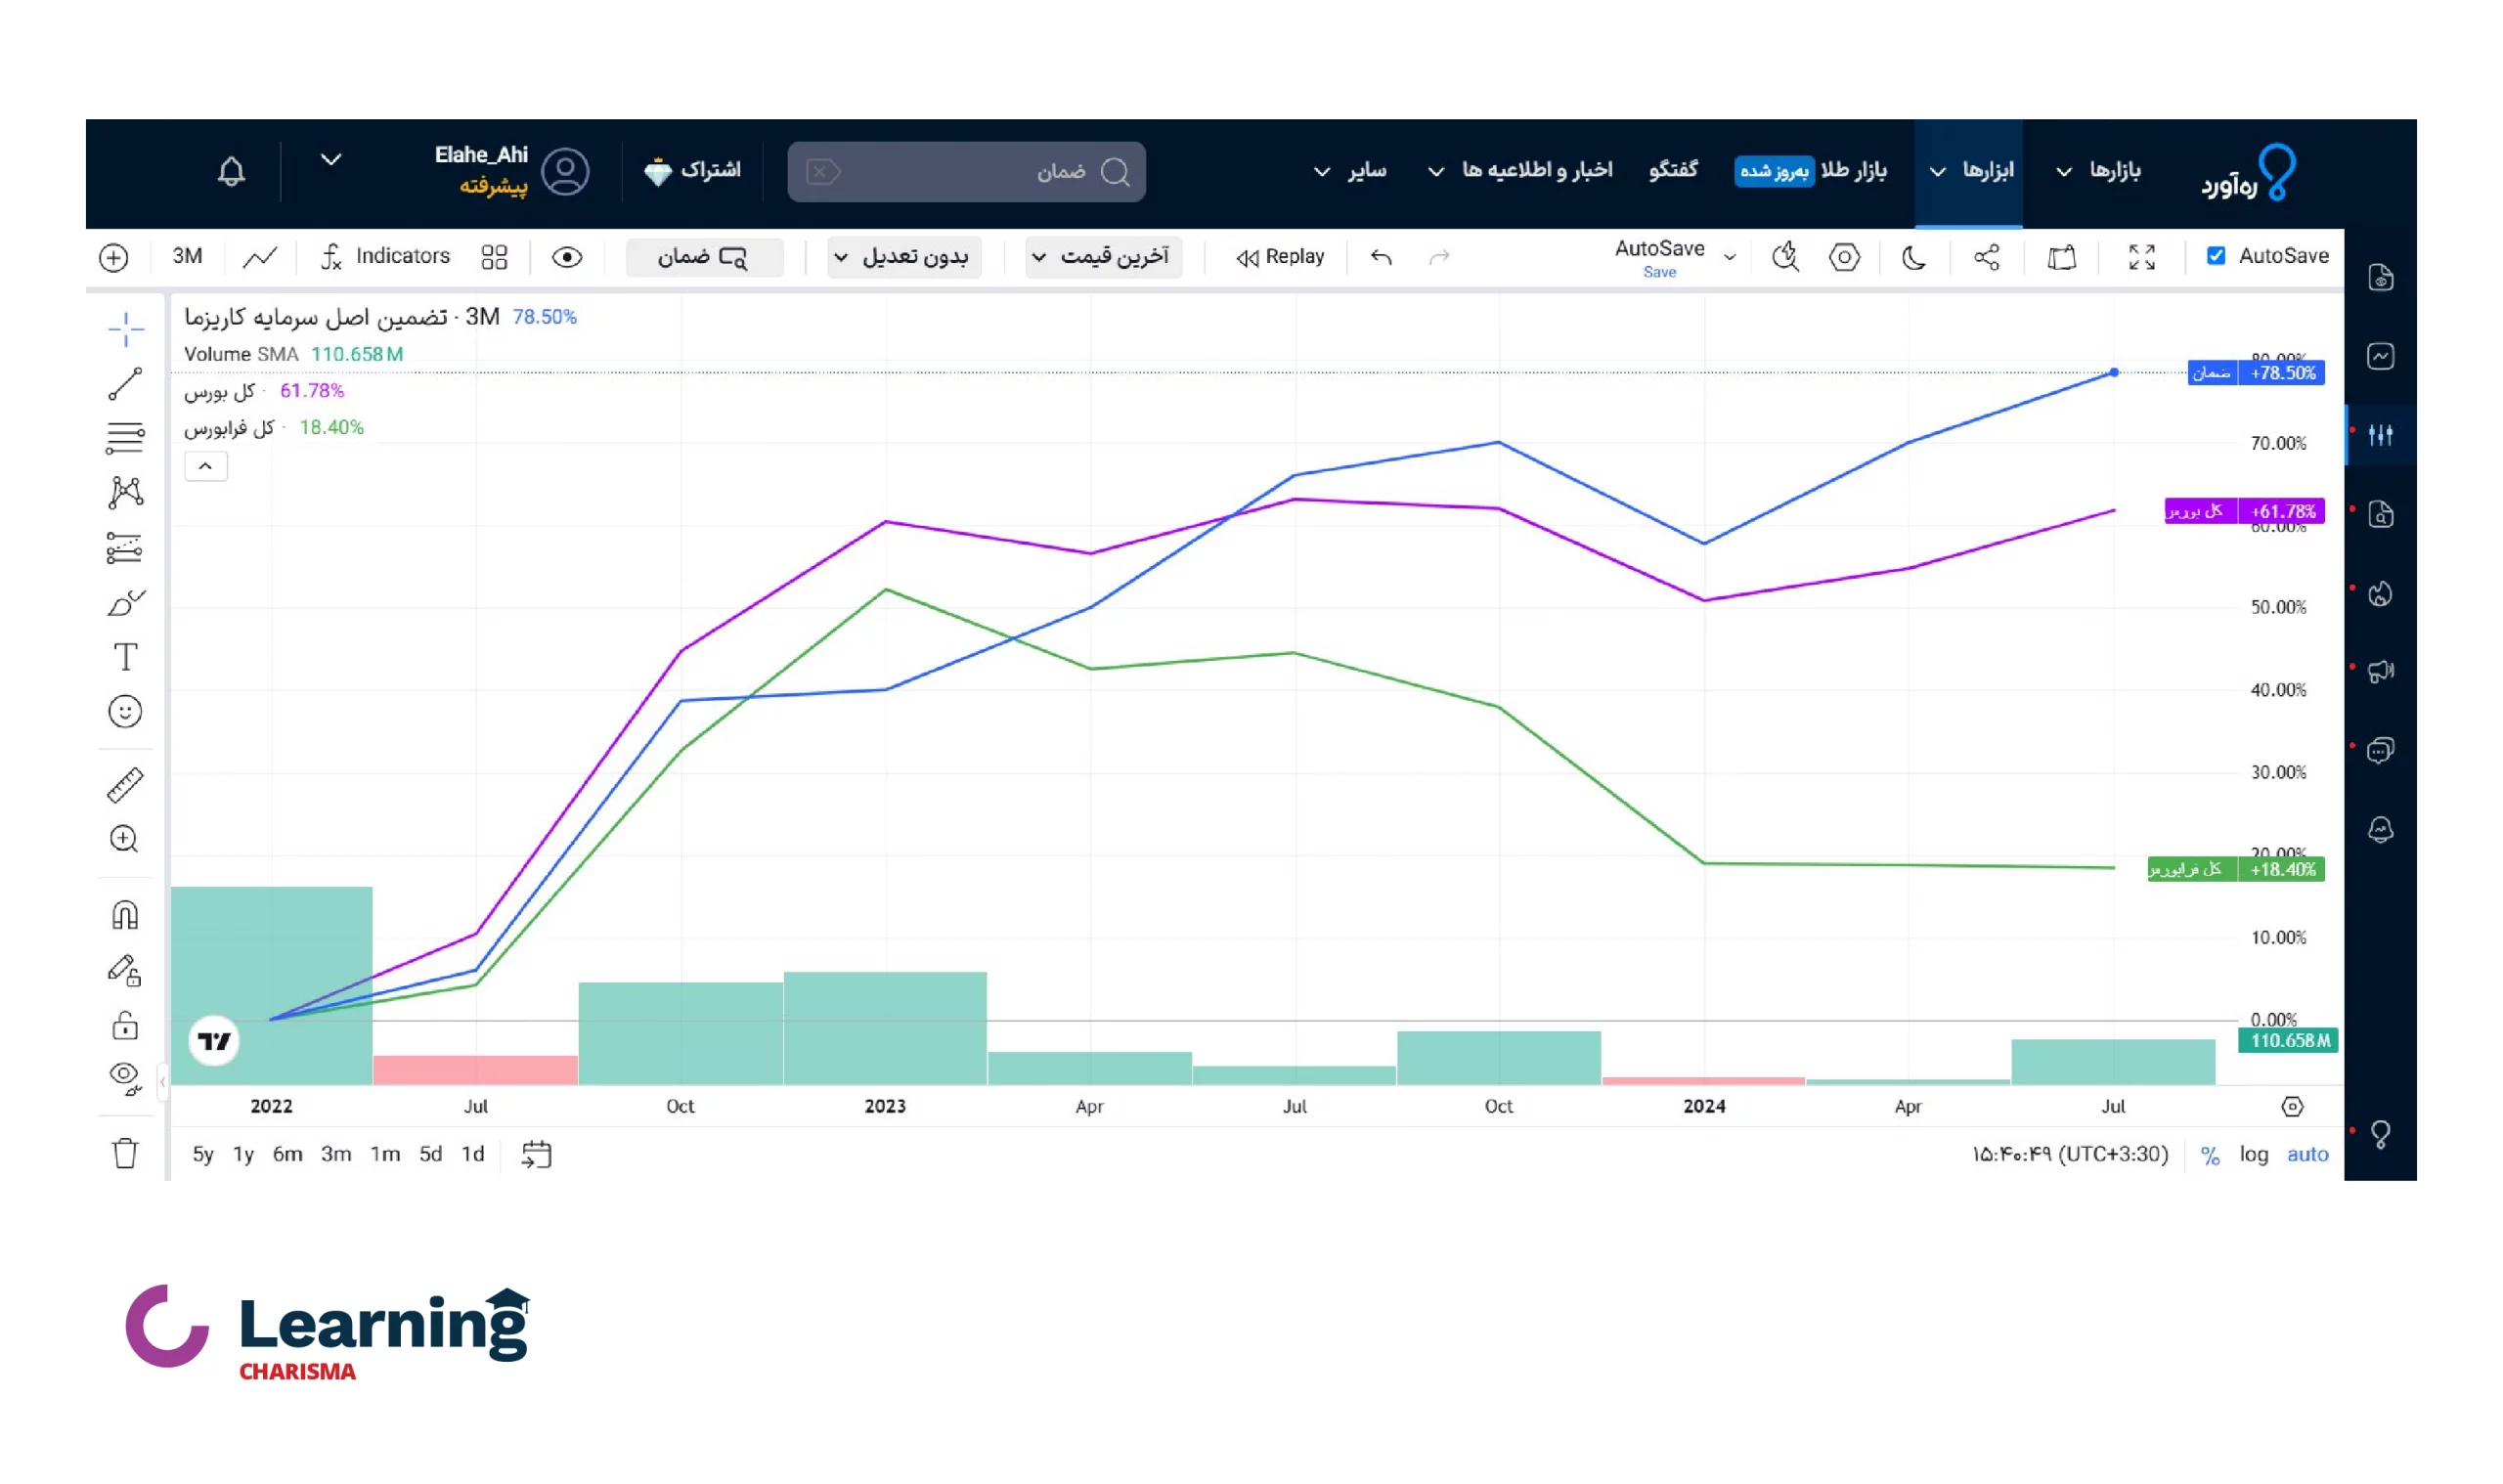This screenshot has height=1484, width=2503.
Task: Share the chart via share icon
Action: pos(1986,257)
